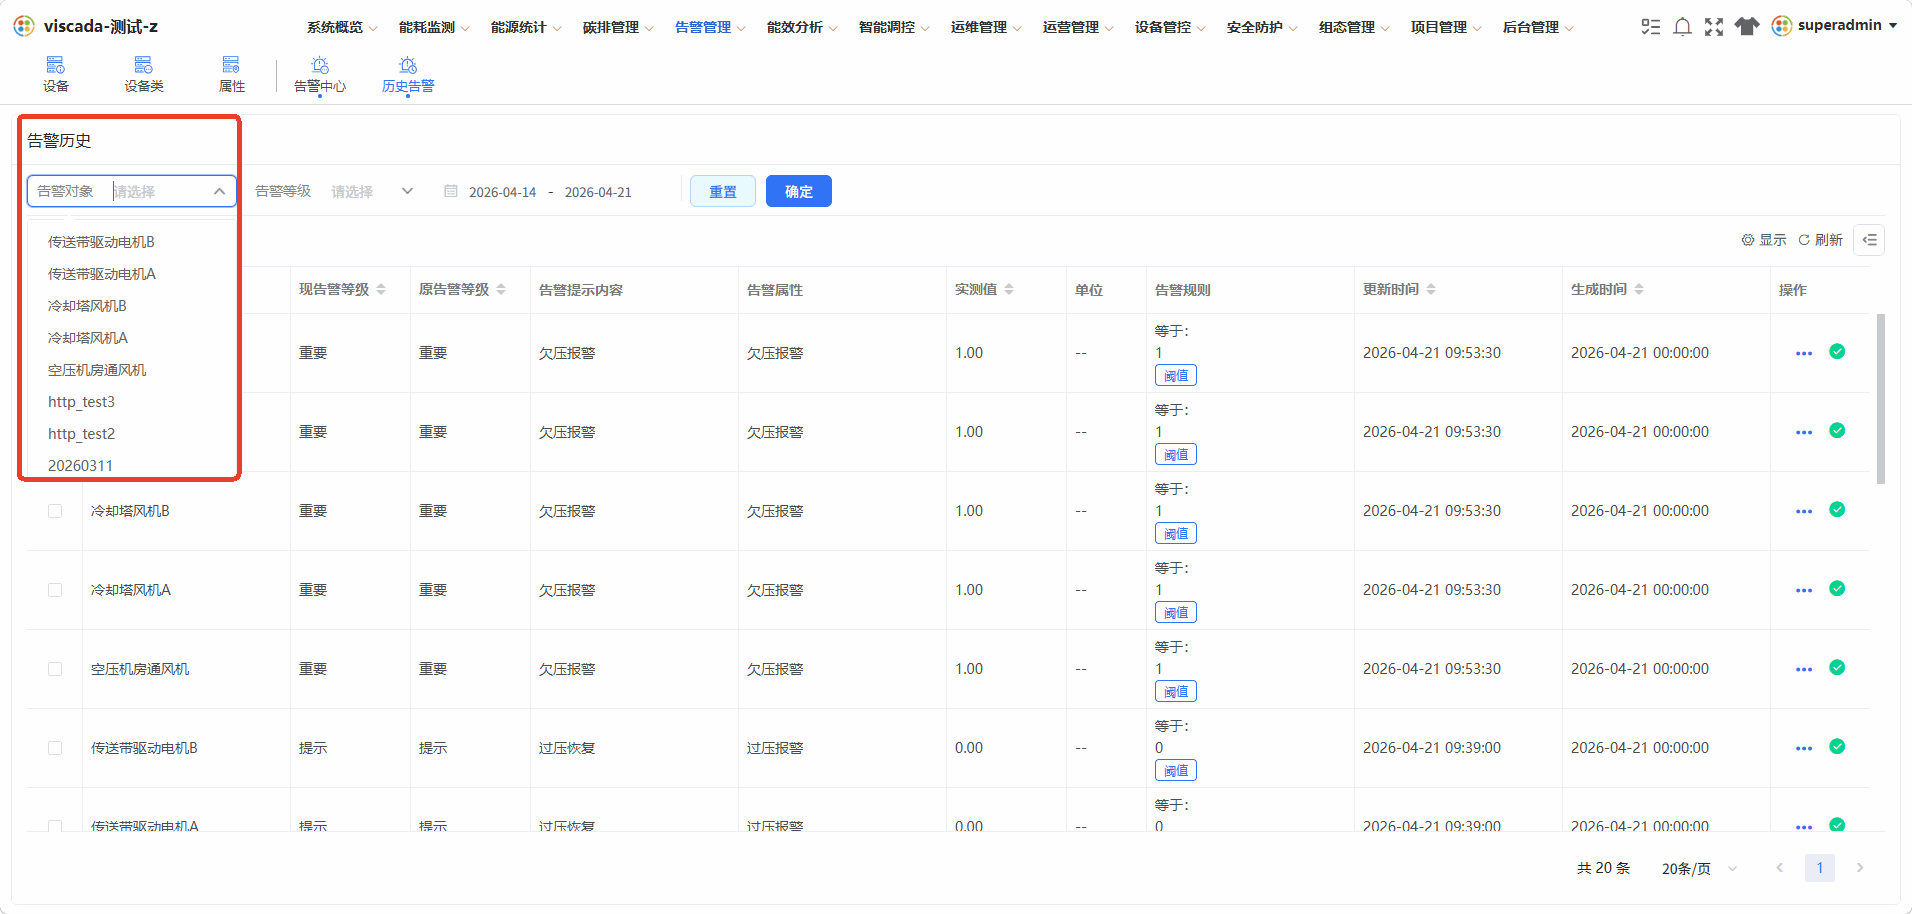Viewport: 1912px width, 914px height.
Task: Go to 属性 icon page
Action: coord(231,66)
